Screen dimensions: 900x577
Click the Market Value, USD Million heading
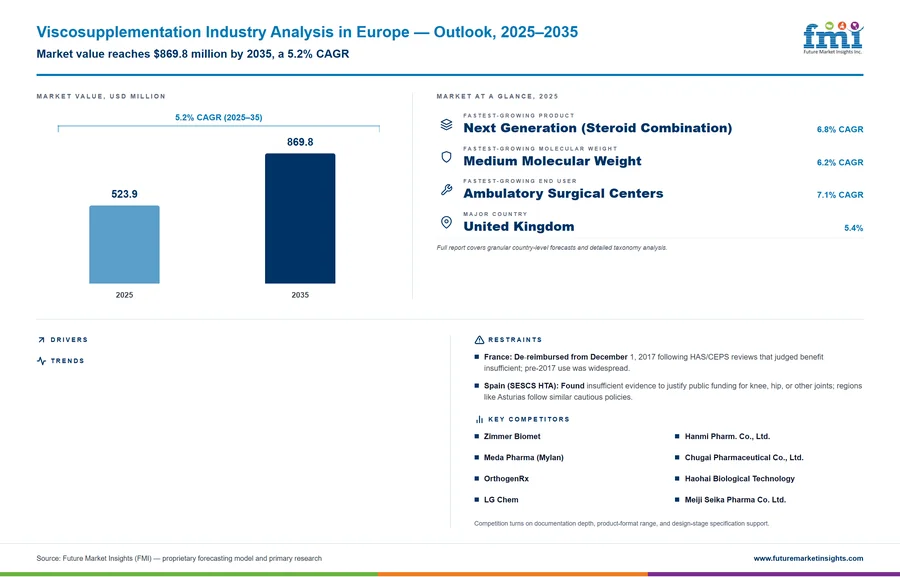click(101, 96)
